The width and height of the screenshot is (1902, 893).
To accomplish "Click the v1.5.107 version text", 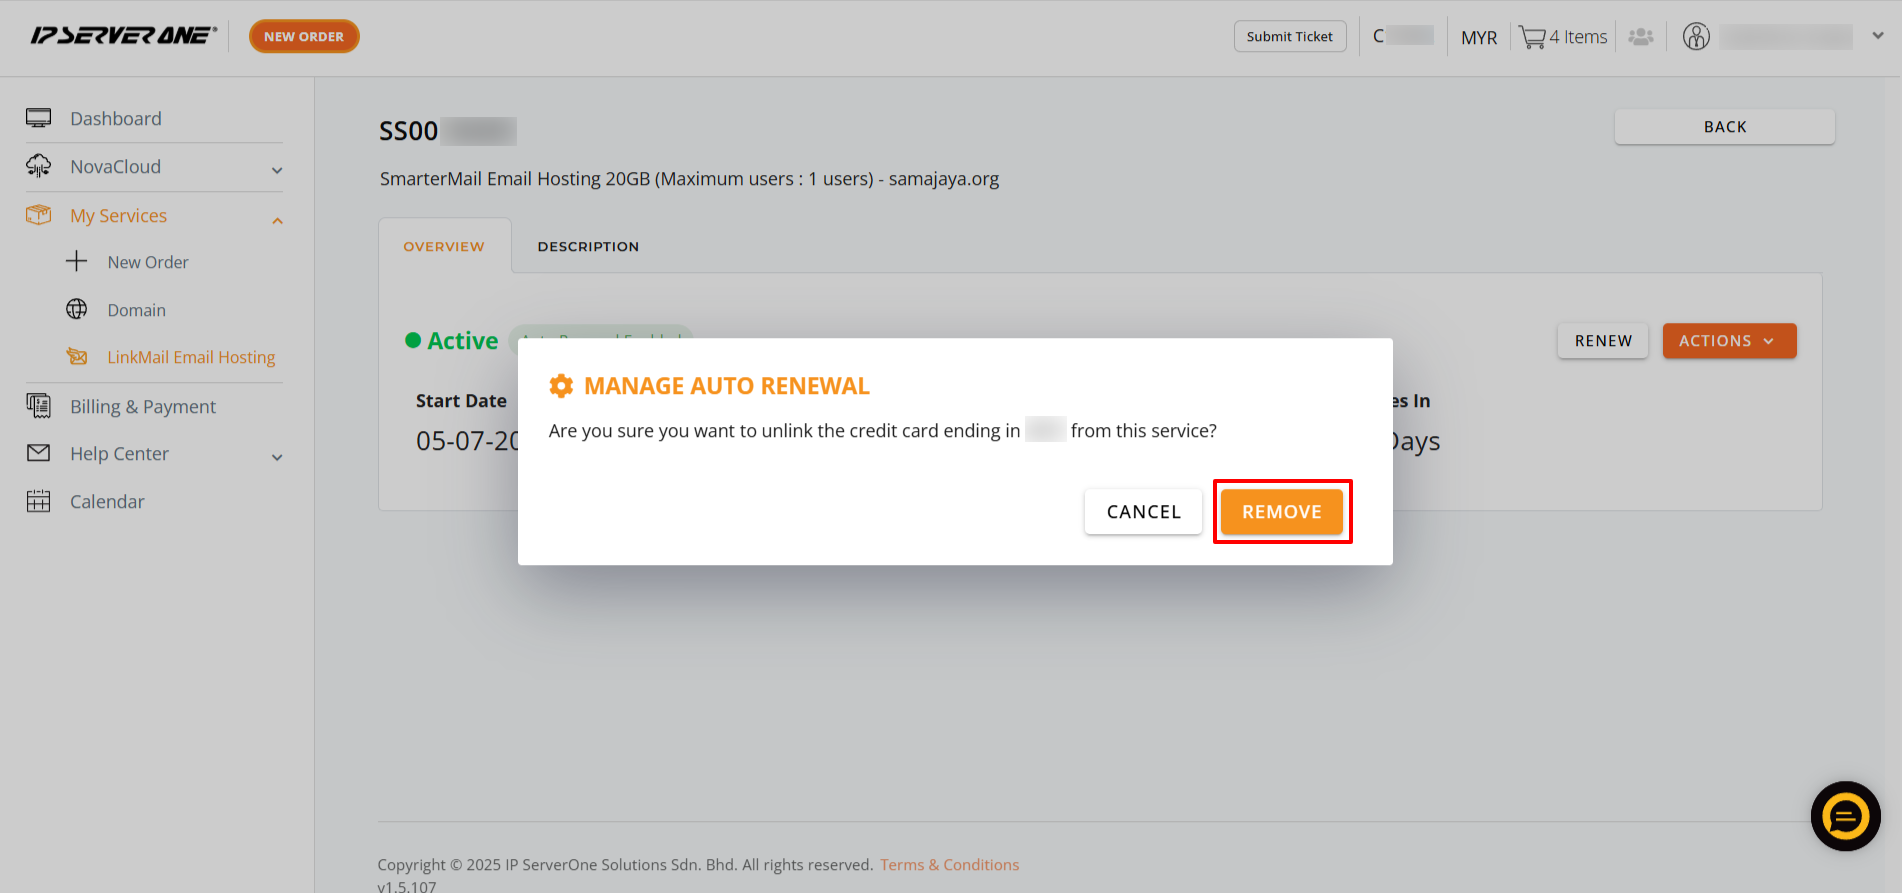I will [x=407, y=886].
